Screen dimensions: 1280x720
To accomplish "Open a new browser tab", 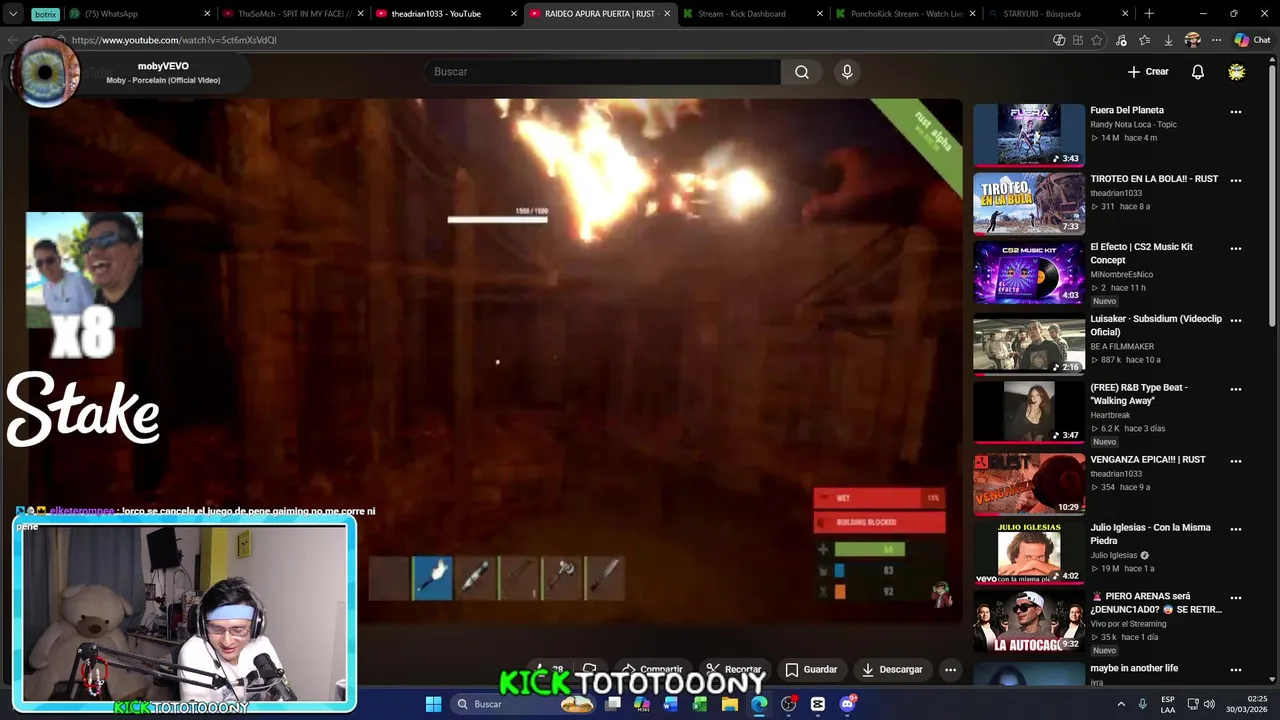I will pyautogui.click(x=1149, y=14).
